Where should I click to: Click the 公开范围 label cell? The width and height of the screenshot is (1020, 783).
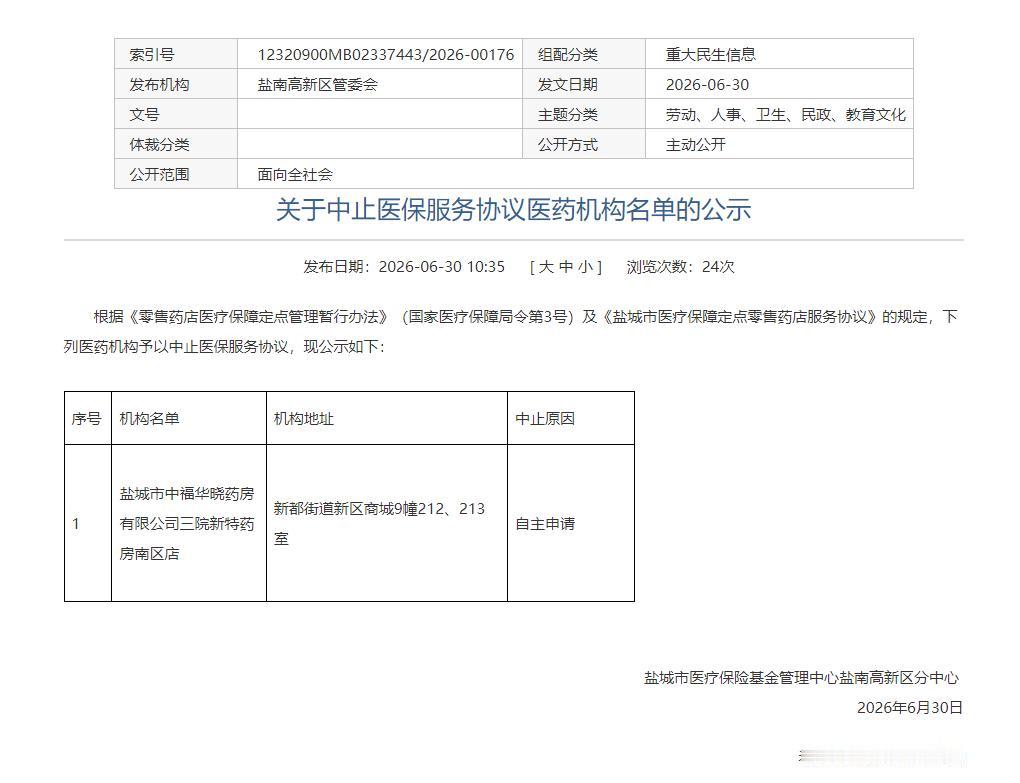tap(176, 174)
